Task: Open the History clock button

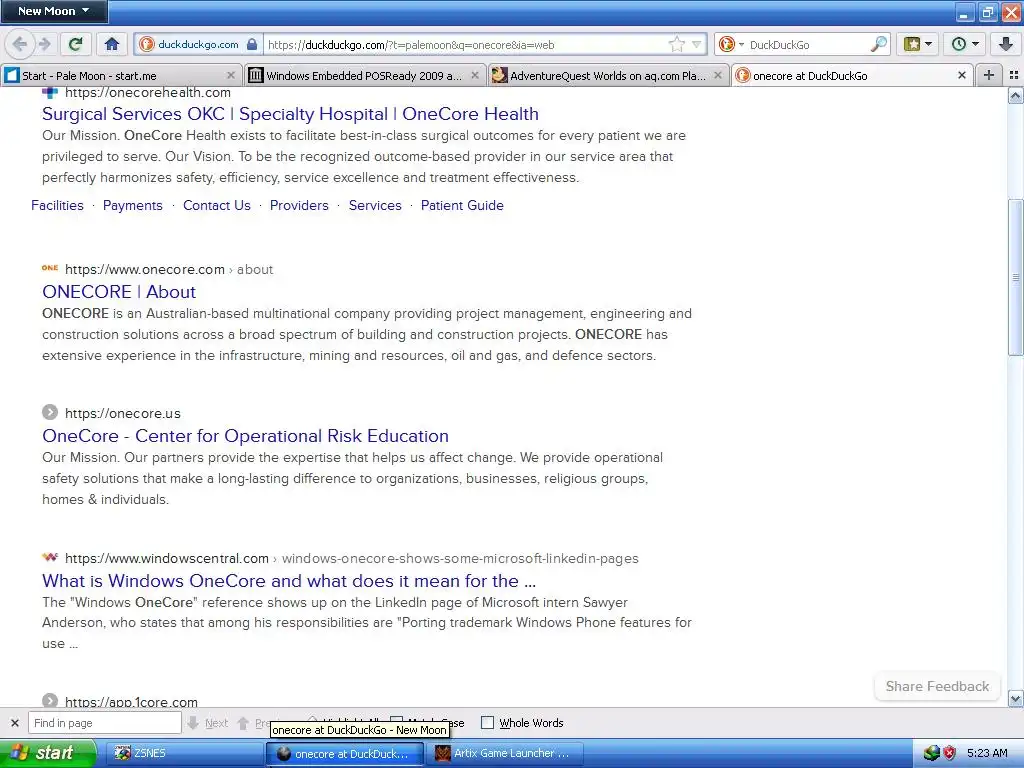Action: coord(965,44)
